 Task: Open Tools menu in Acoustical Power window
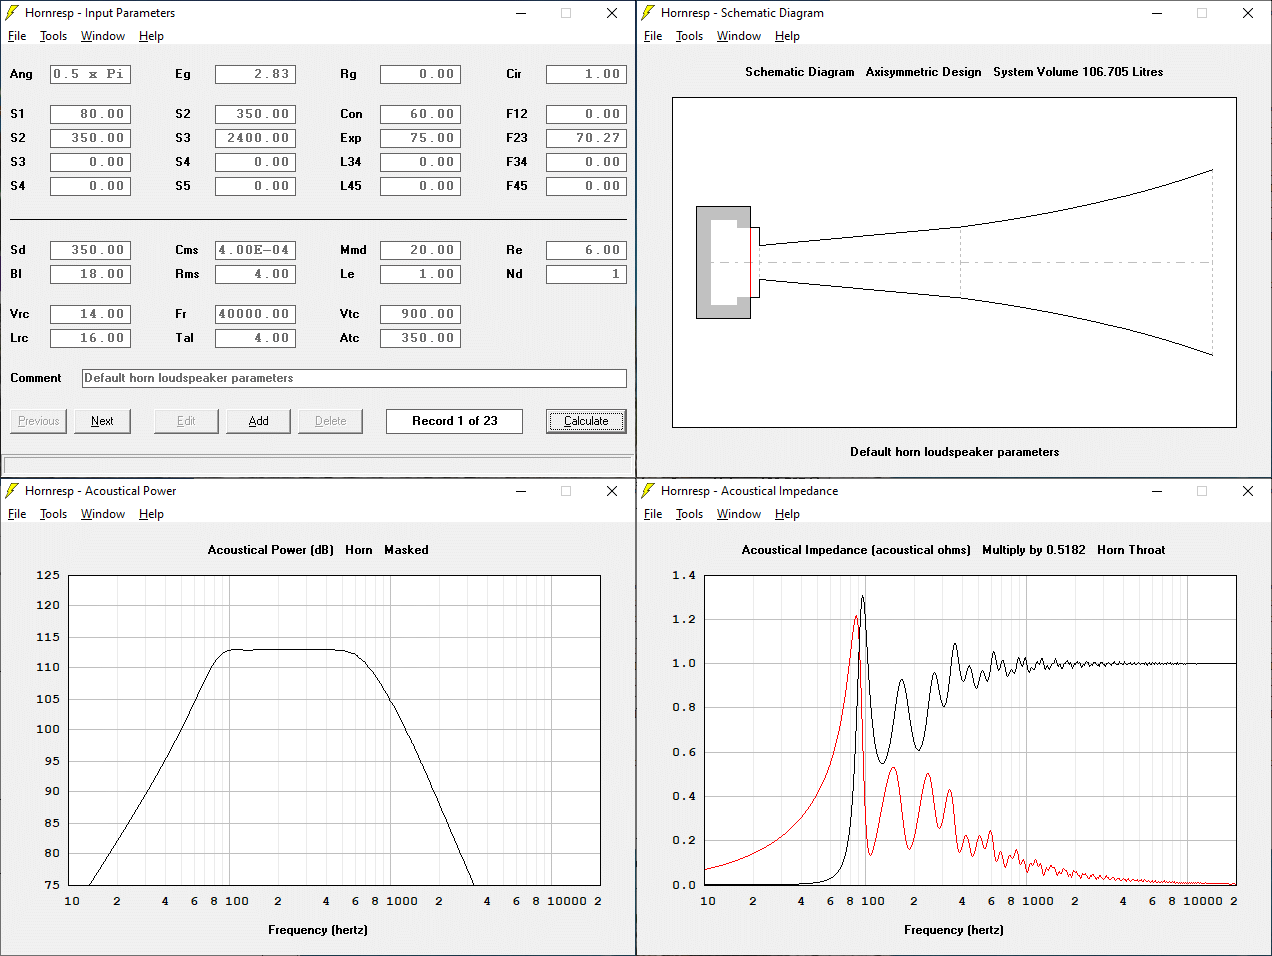(x=53, y=514)
